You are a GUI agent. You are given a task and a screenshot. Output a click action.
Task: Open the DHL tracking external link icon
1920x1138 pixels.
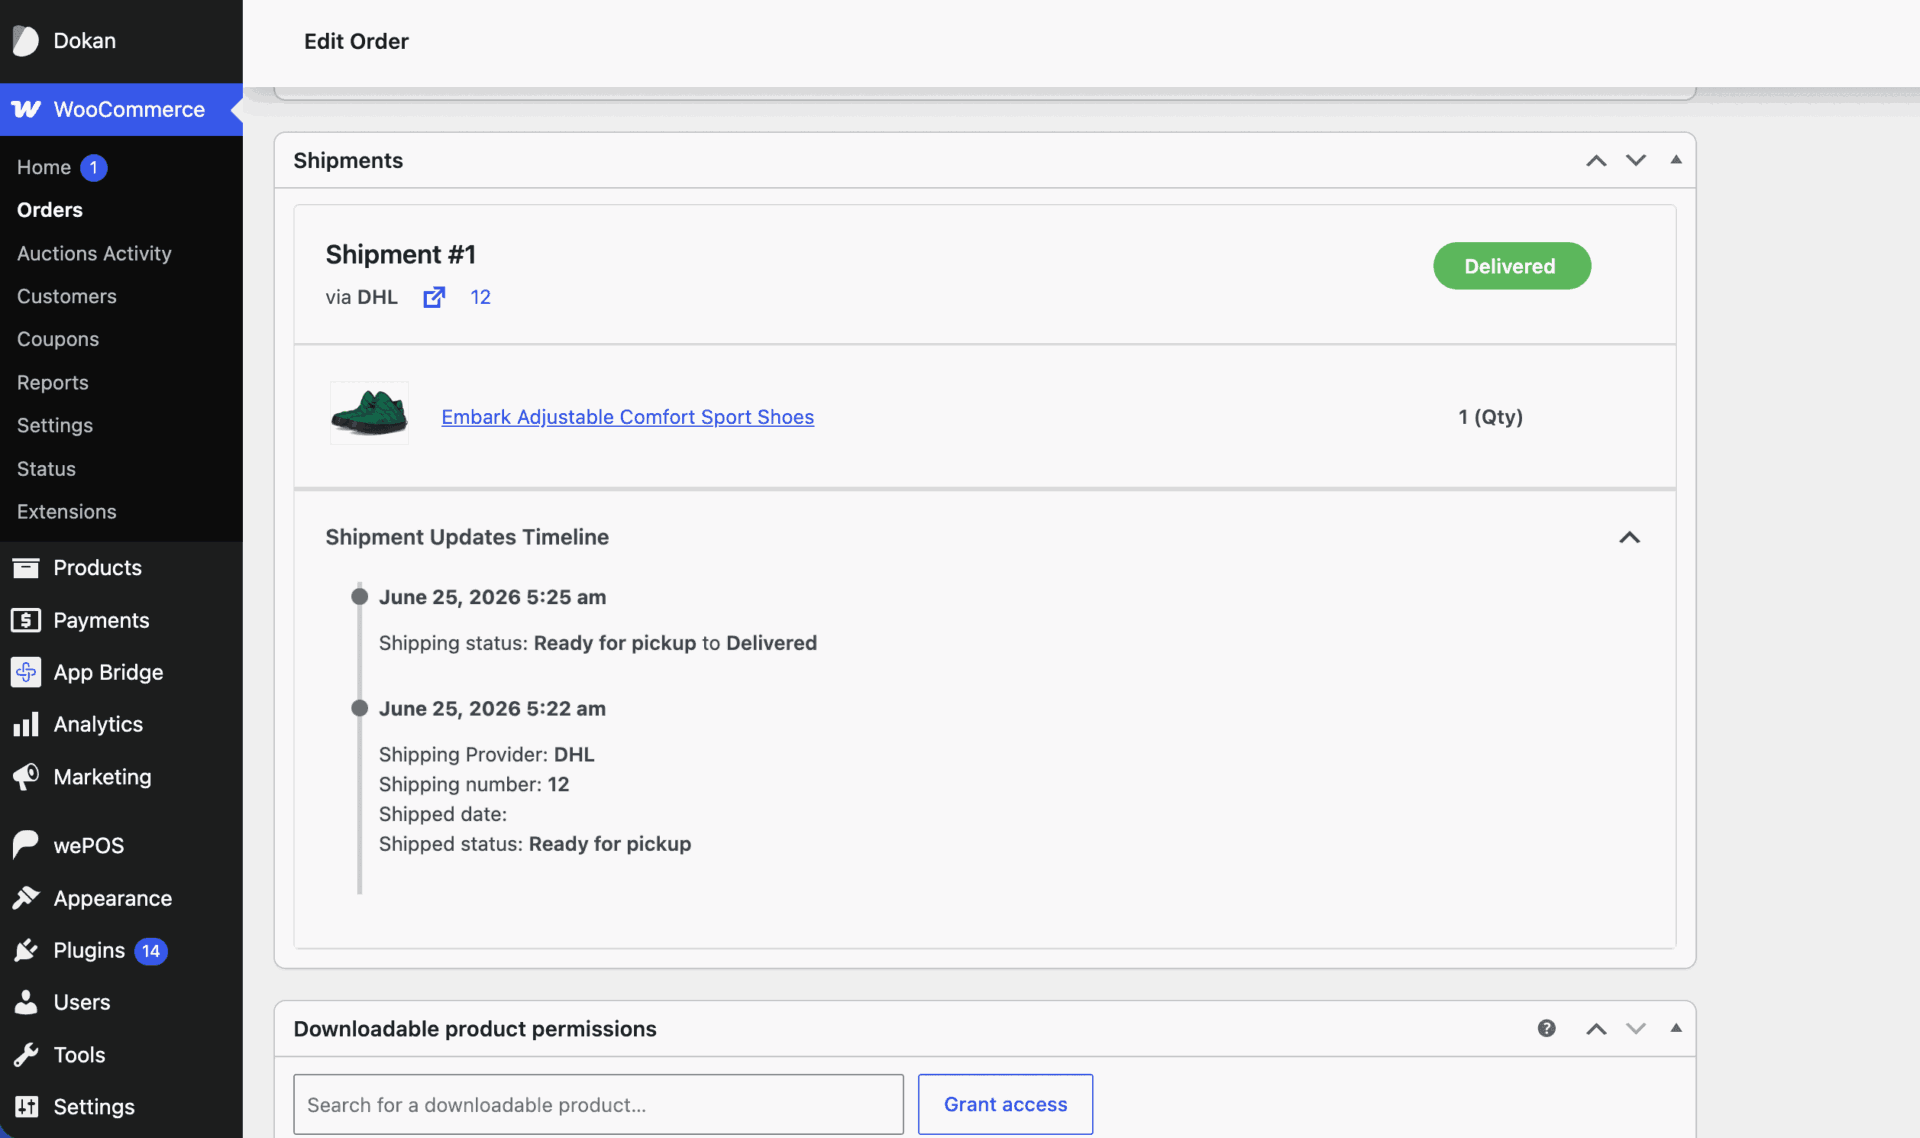[x=434, y=297]
